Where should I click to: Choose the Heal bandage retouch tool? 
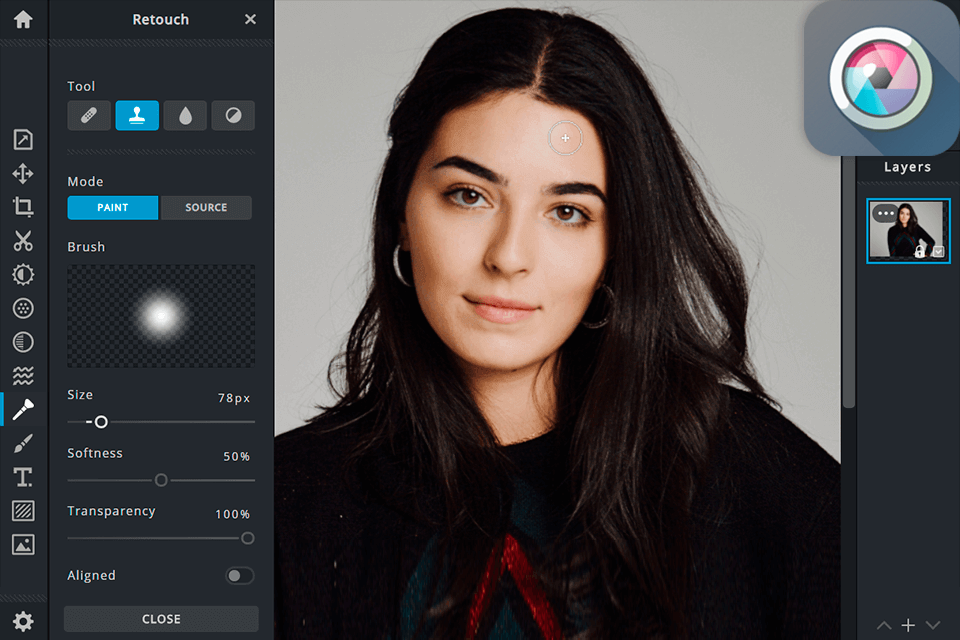tap(89, 115)
